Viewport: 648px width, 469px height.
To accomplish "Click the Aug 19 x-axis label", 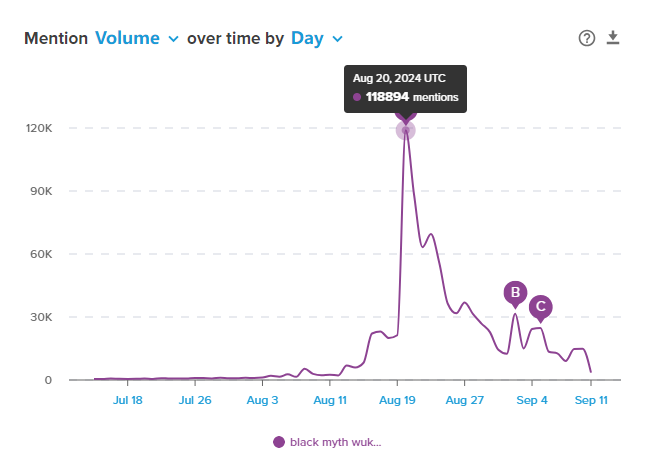I will pyautogui.click(x=397, y=401).
